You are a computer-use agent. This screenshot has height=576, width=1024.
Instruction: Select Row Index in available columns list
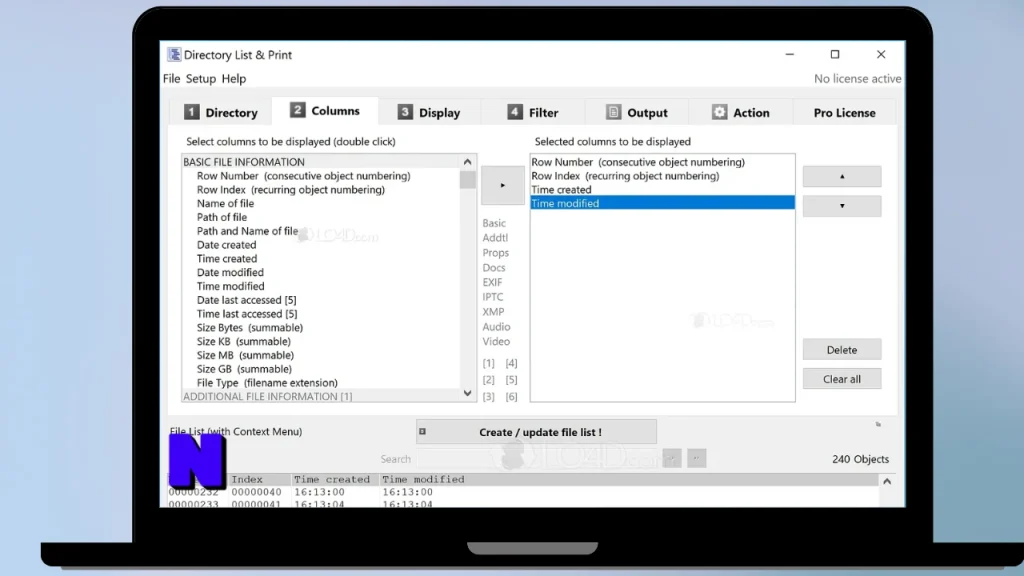tap(291, 189)
